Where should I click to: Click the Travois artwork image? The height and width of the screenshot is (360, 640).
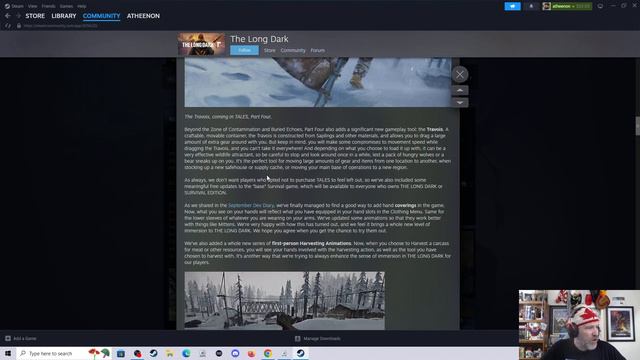click(x=318, y=82)
